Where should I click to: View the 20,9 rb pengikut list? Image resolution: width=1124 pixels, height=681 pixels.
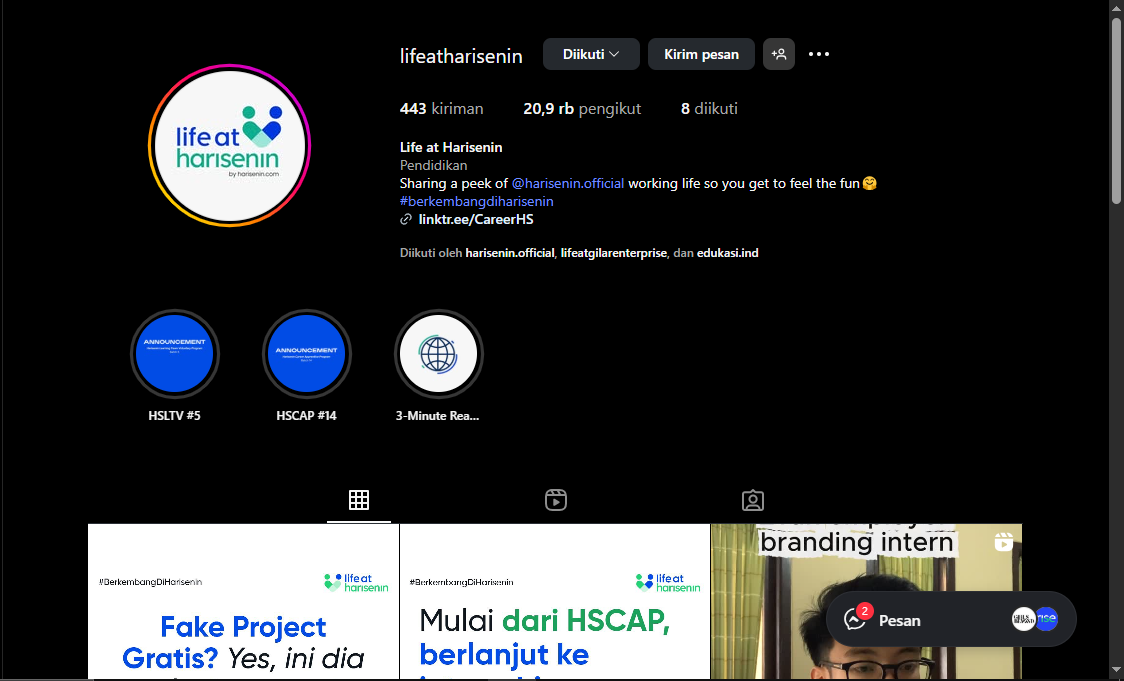(x=582, y=109)
